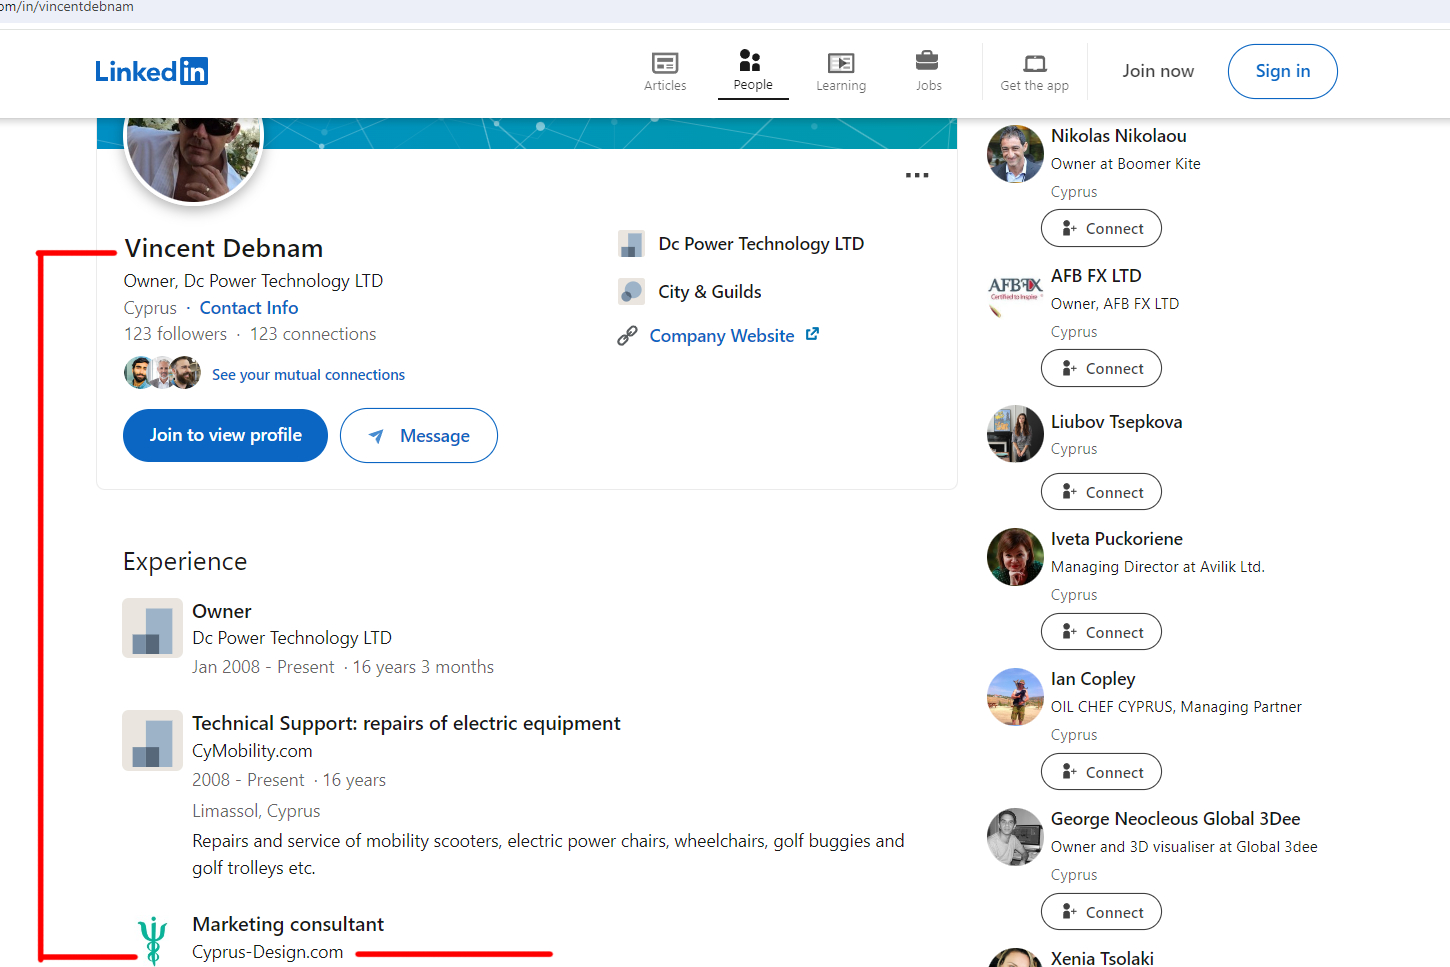1450x967 pixels.
Task: Go to Jobs briefcase icon
Action: pos(928,62)
